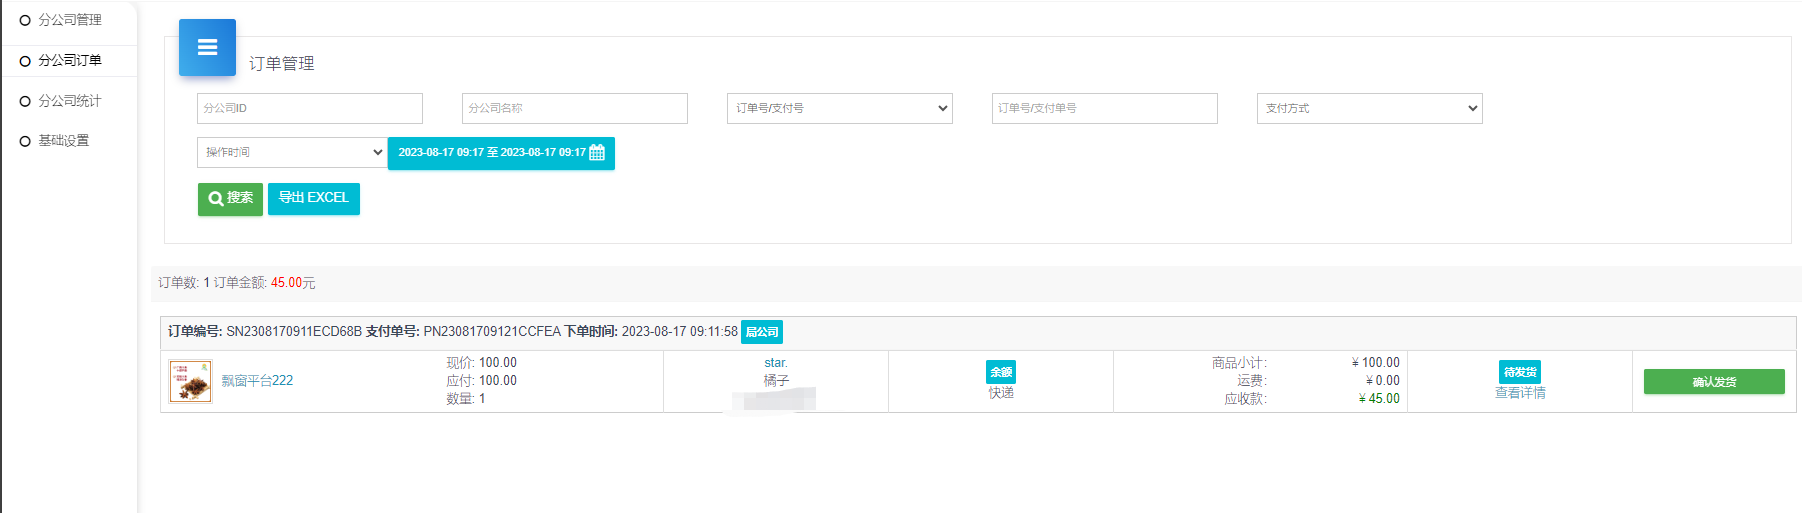This screenshot has width=1802, height=513.
Task: Open 分公司管理 in the sidebar
Action: pos(69,20)
